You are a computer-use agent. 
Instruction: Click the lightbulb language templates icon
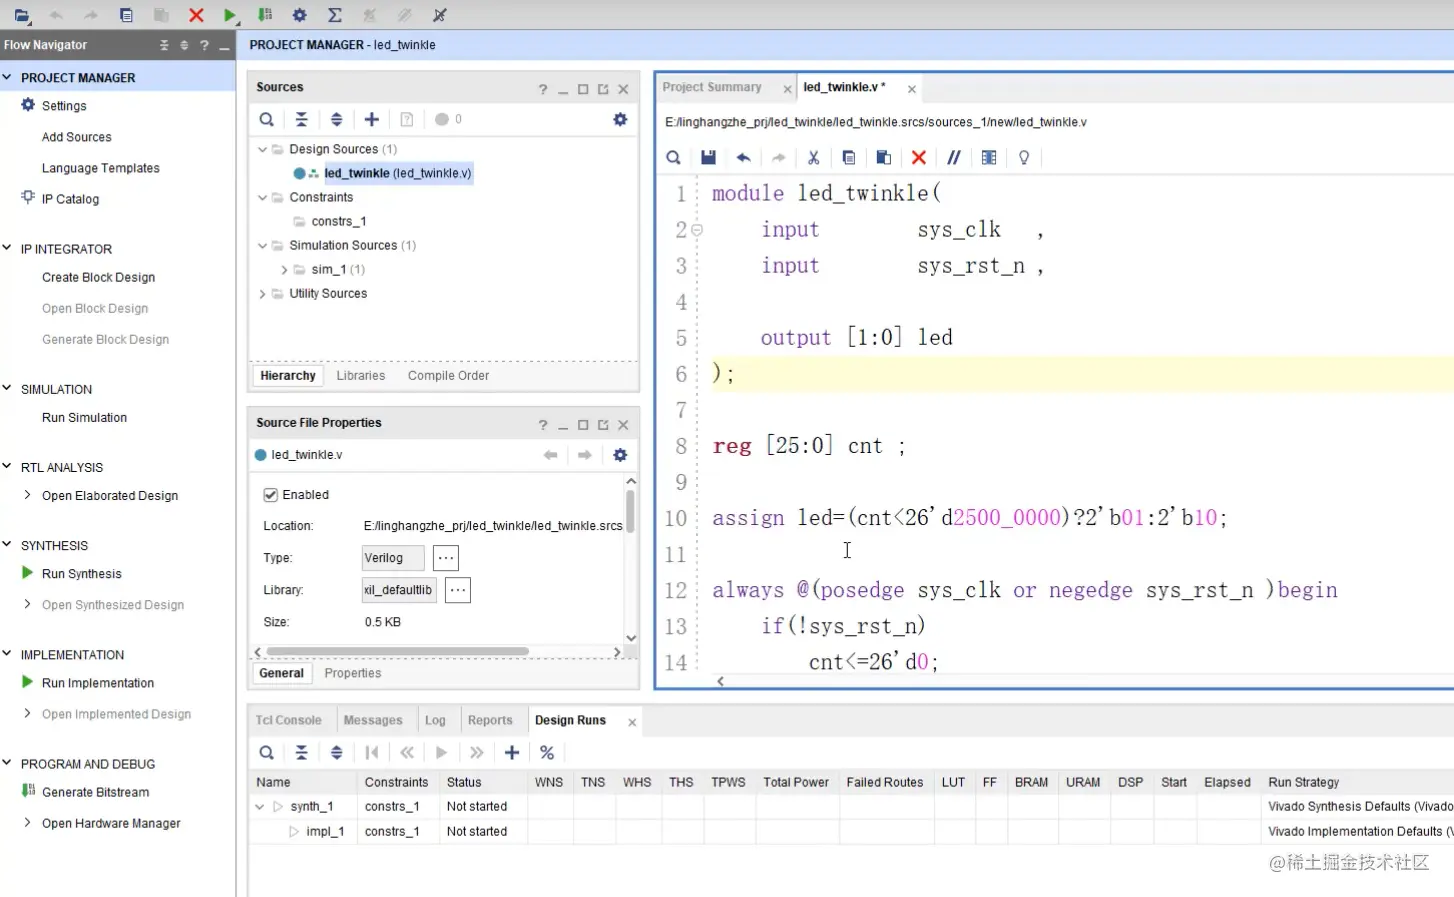coord(1024,157)
